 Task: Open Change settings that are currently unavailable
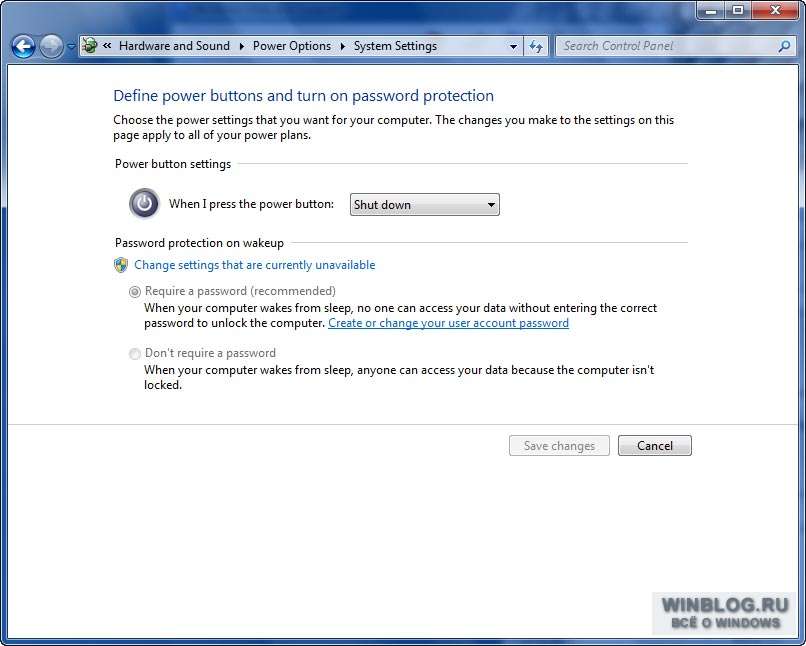[254, 265]
